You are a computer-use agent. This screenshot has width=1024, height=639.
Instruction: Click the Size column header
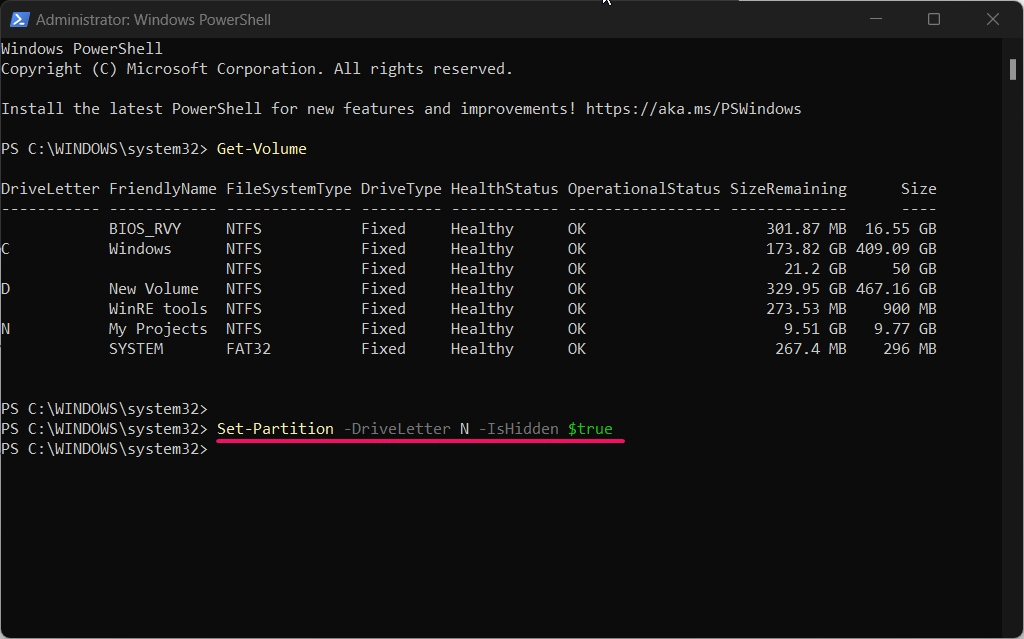pos(918,189)
